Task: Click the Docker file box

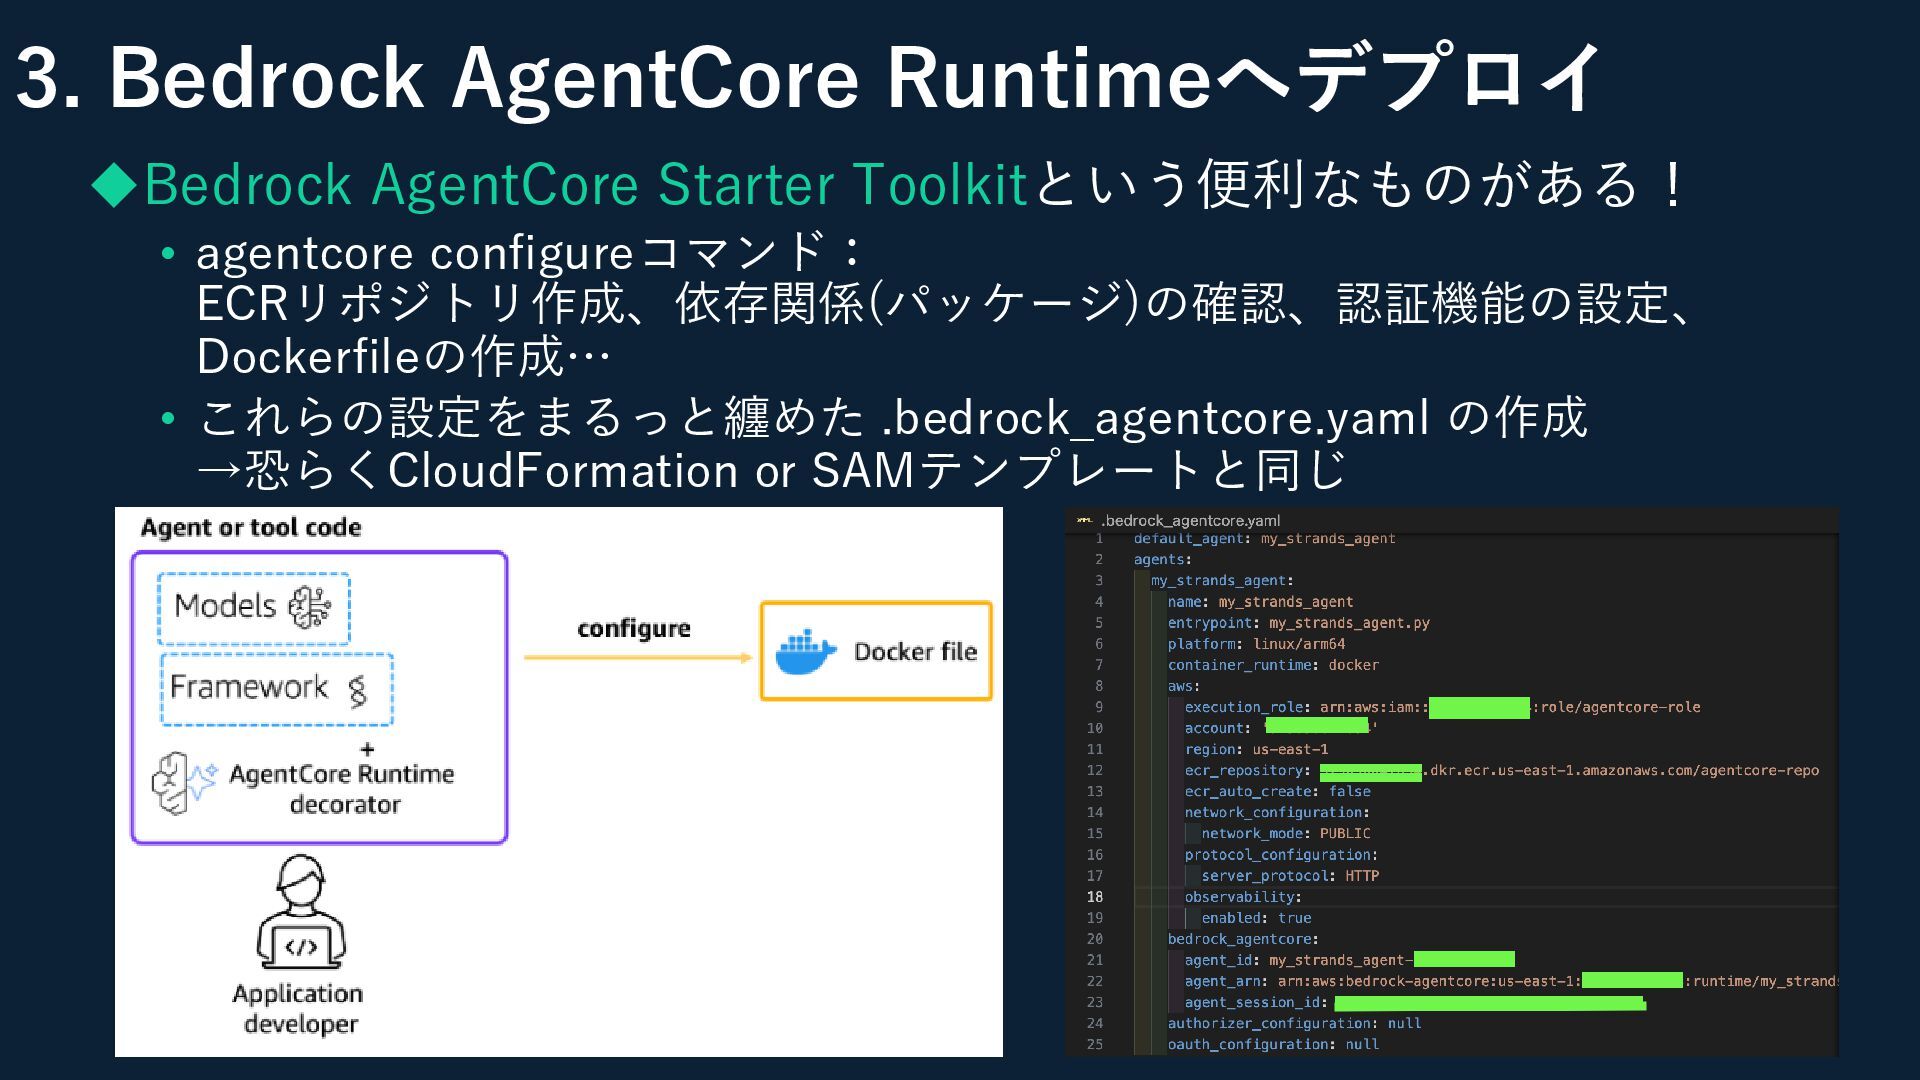Action: 876,651
